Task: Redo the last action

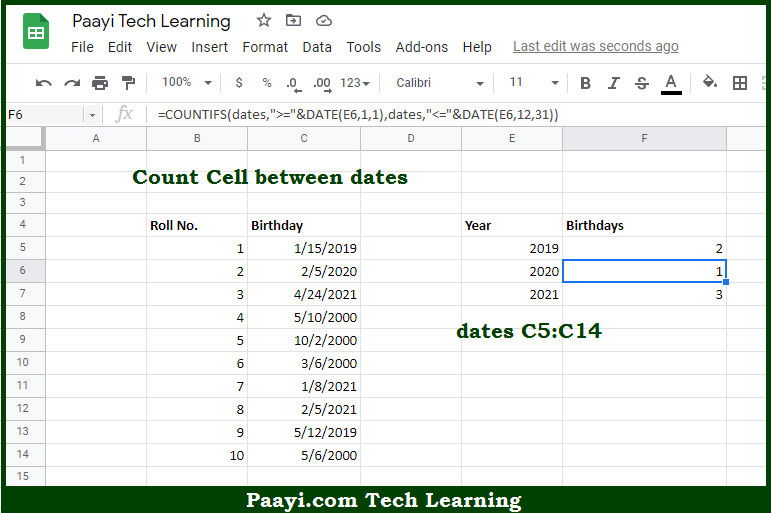Action: tap(72, 83)
